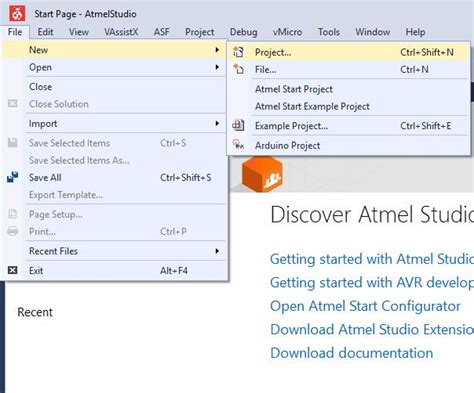
Task: Click the Arduino Project icon
Action: click(238, 144)
